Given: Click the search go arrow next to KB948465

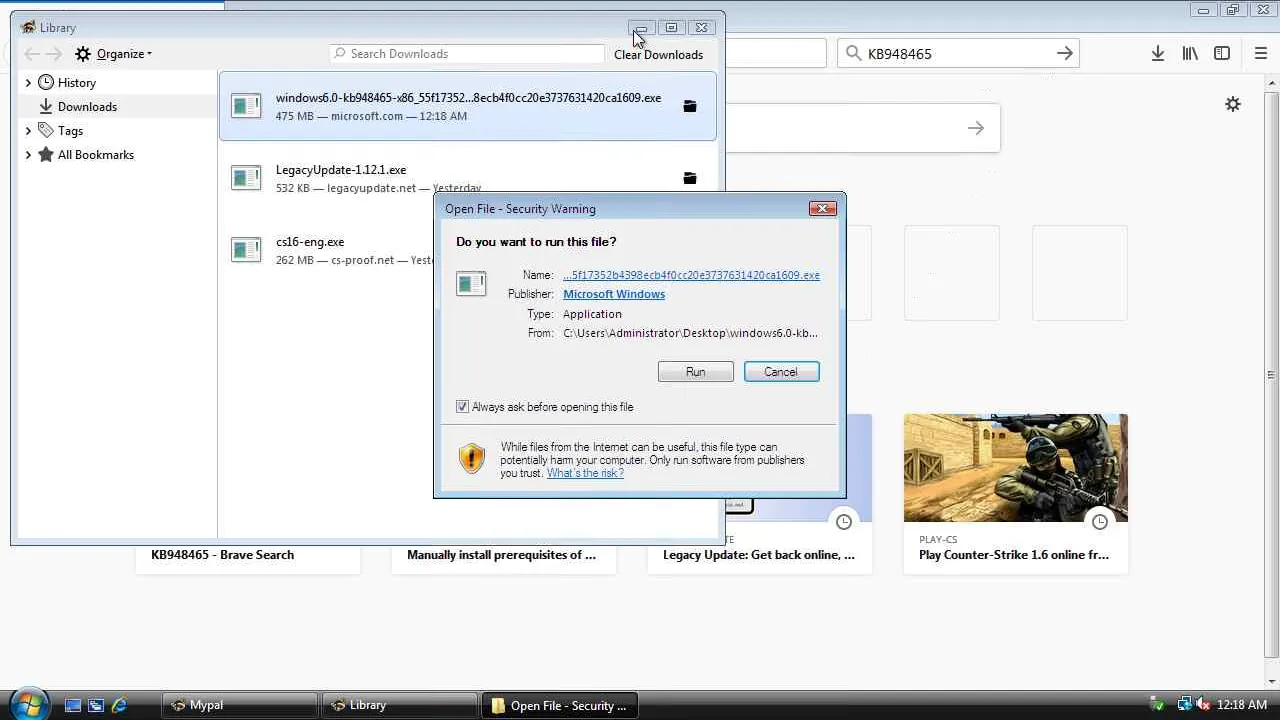Looking at the screenshot, I should tap(1064, 54).
